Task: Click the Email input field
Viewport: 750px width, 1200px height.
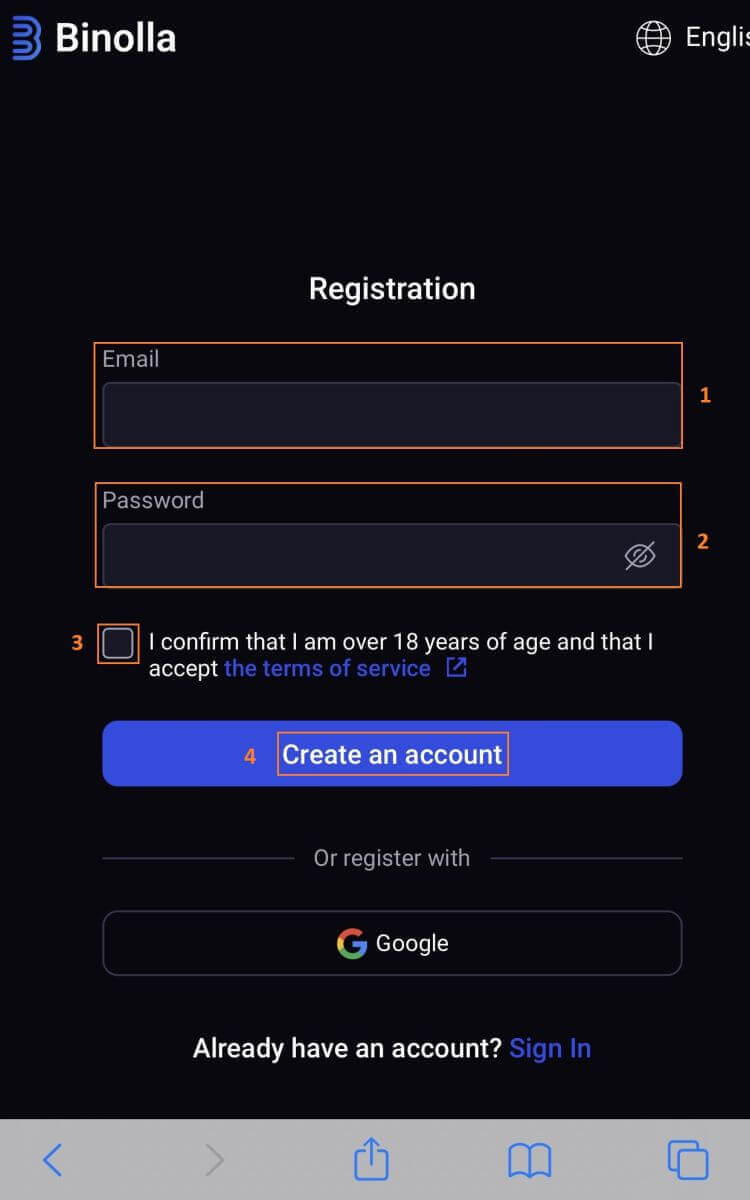Action: pos(391,413)
